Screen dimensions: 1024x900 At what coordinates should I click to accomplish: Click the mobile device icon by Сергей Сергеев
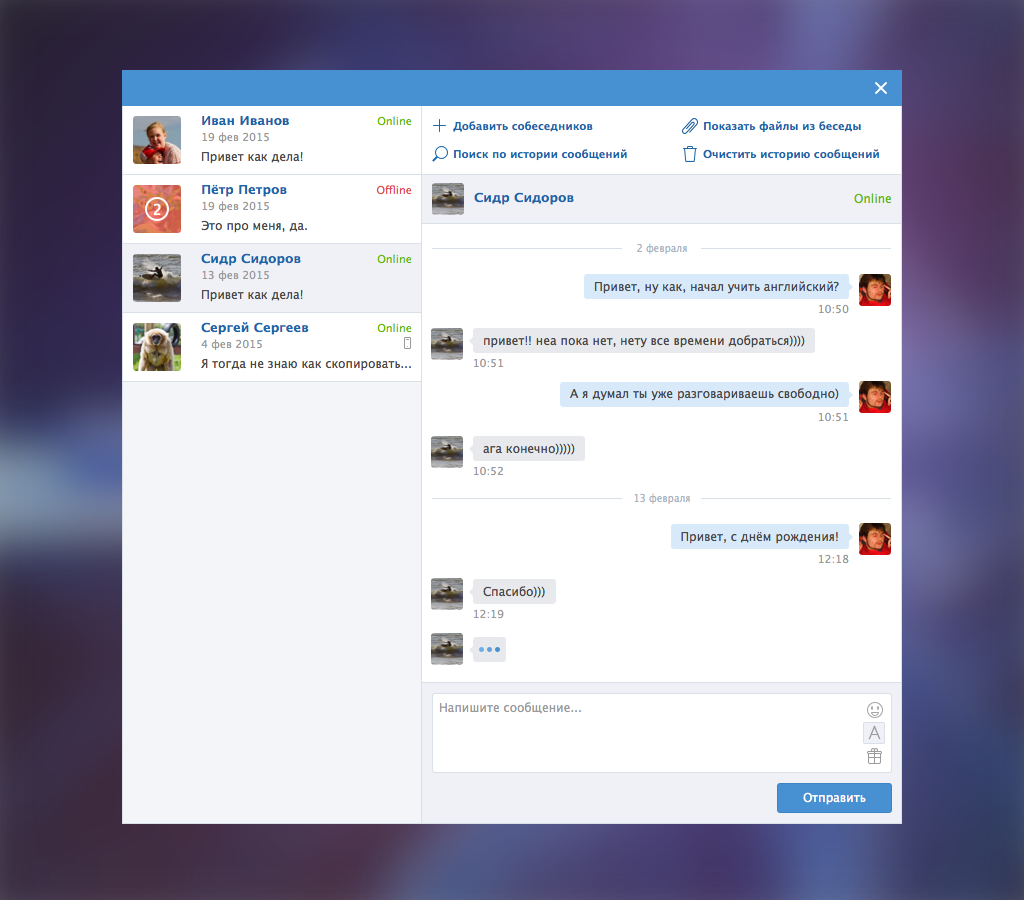point(408,344)
